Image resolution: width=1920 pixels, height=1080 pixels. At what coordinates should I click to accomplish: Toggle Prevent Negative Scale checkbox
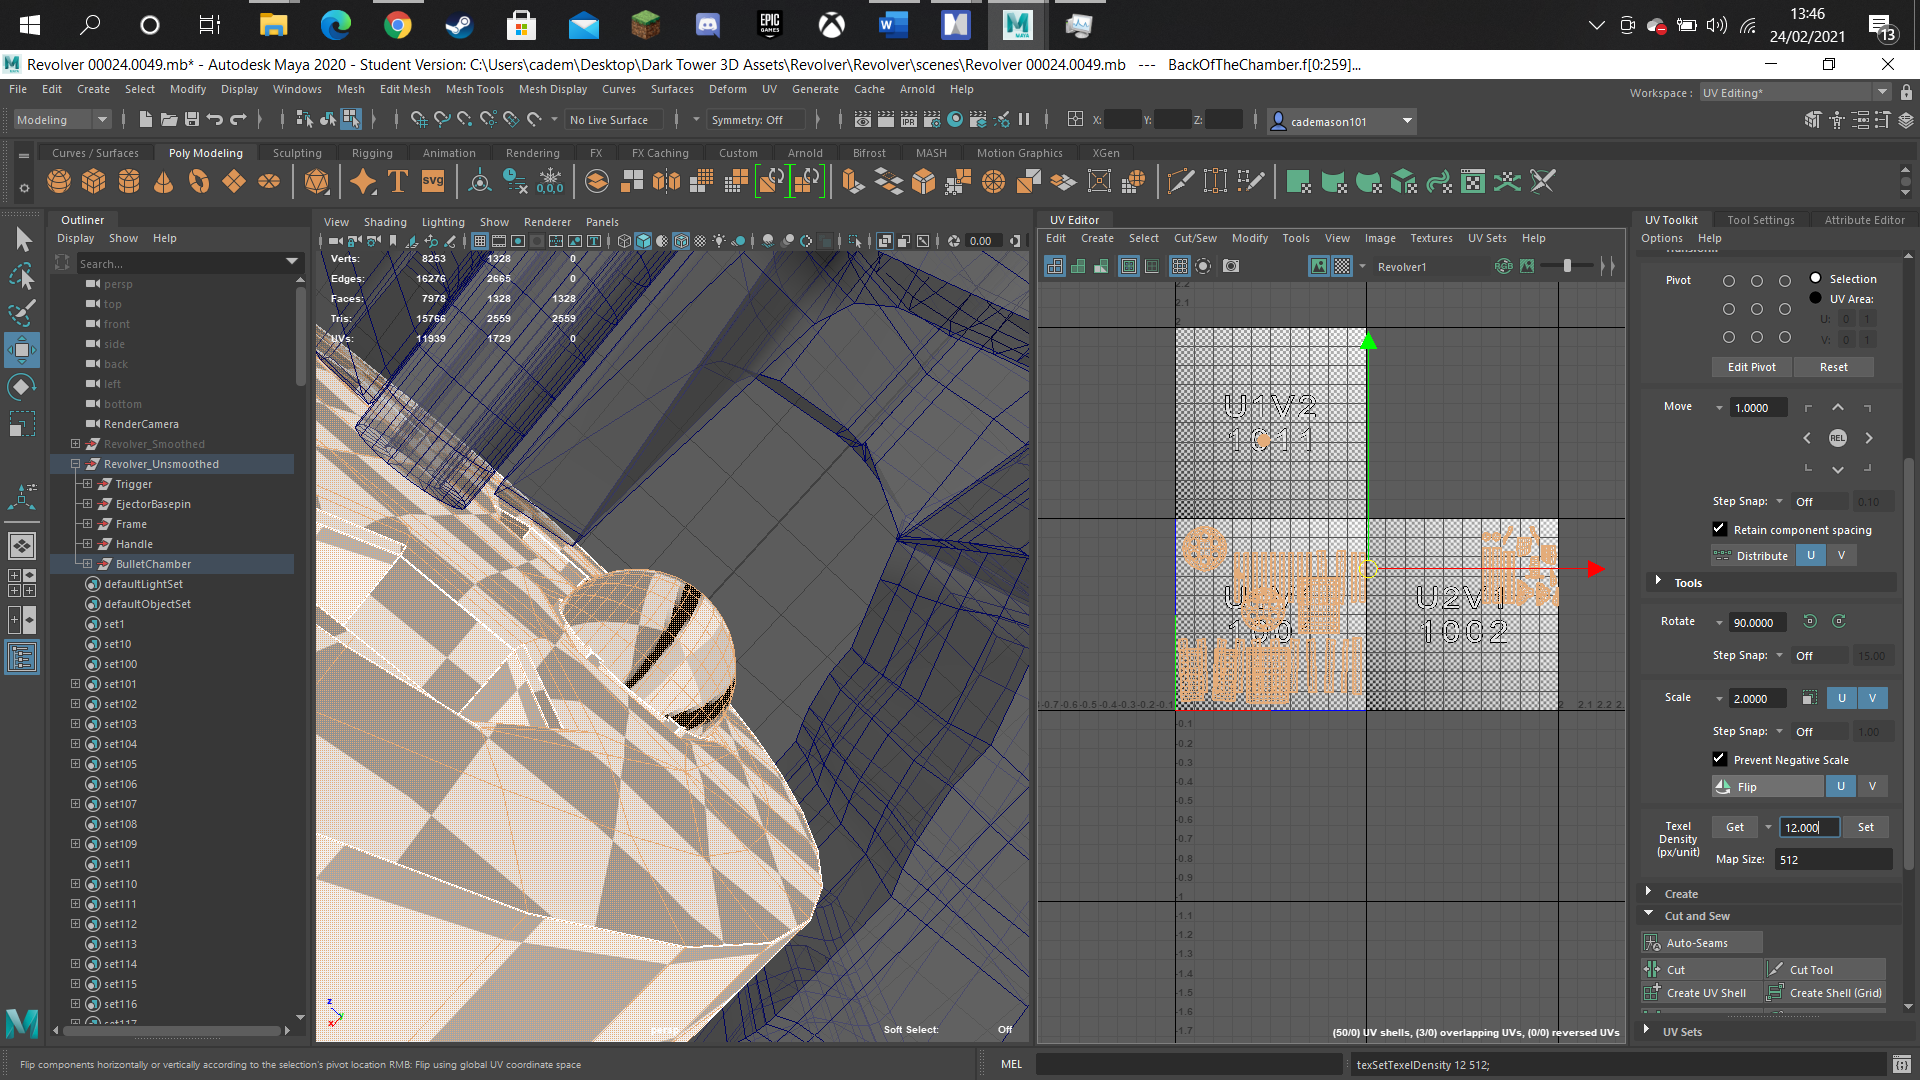[x=1720, y=759]
